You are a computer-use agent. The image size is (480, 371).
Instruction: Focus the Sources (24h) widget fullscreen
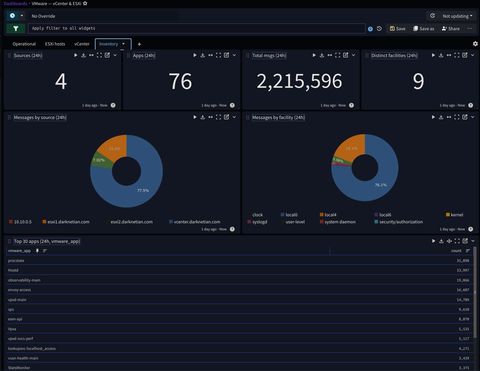tap(99, 55)
